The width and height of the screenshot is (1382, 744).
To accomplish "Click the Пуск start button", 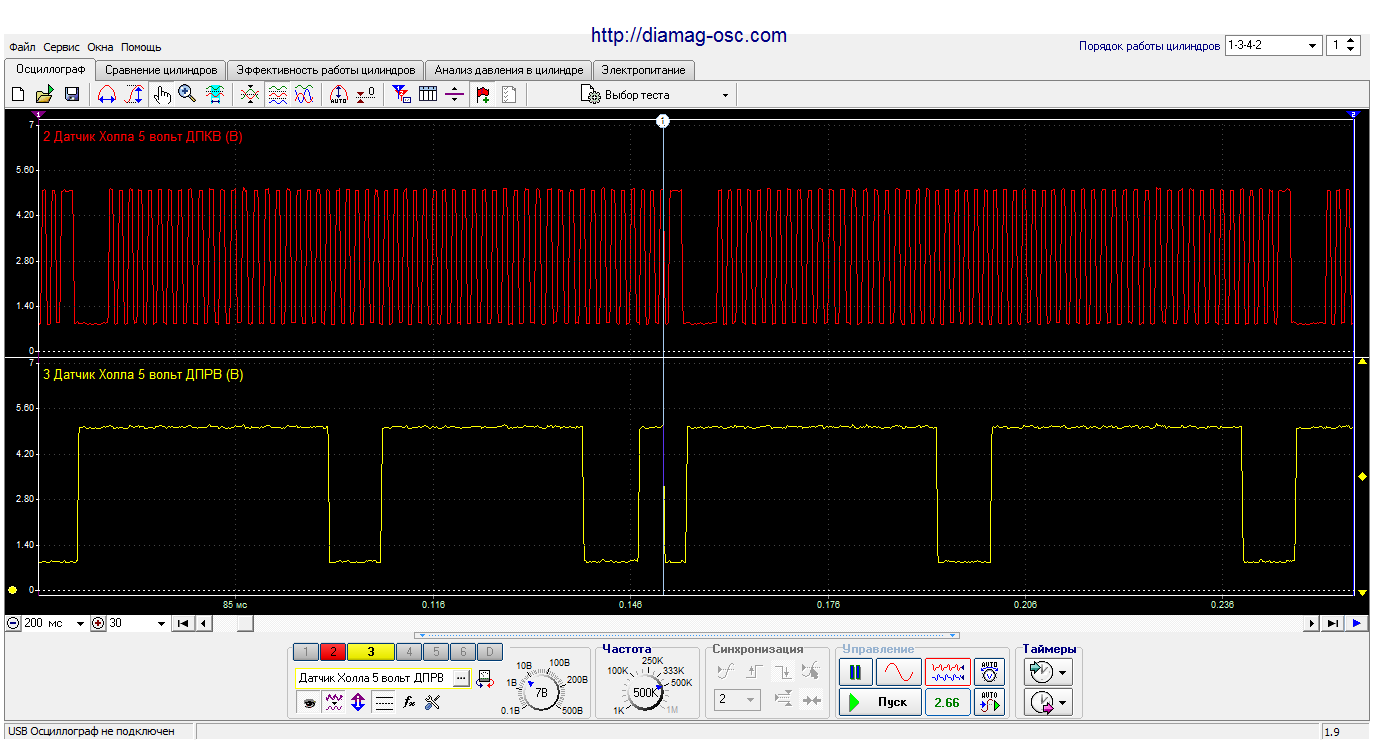I will [x=880, y=702].
